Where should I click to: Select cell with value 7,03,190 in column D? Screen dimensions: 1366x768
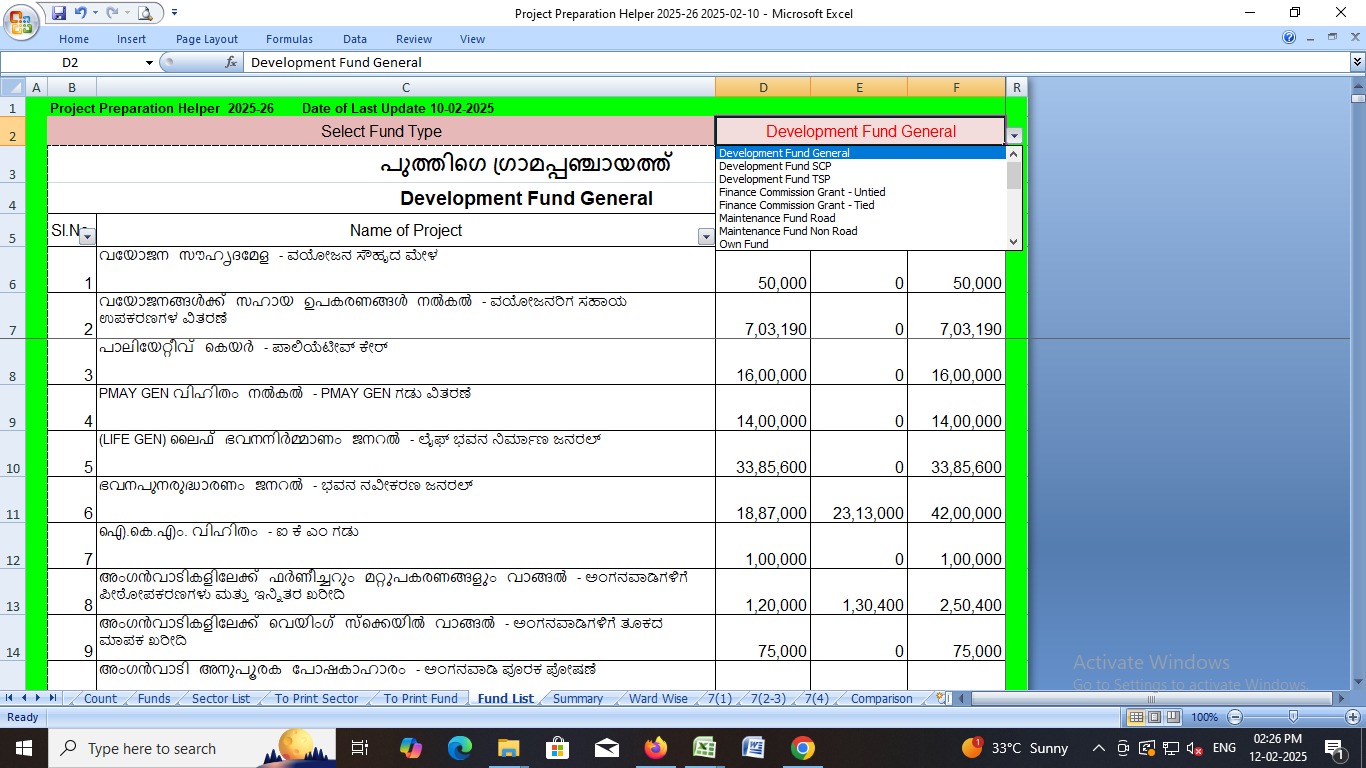coord(763,316)
